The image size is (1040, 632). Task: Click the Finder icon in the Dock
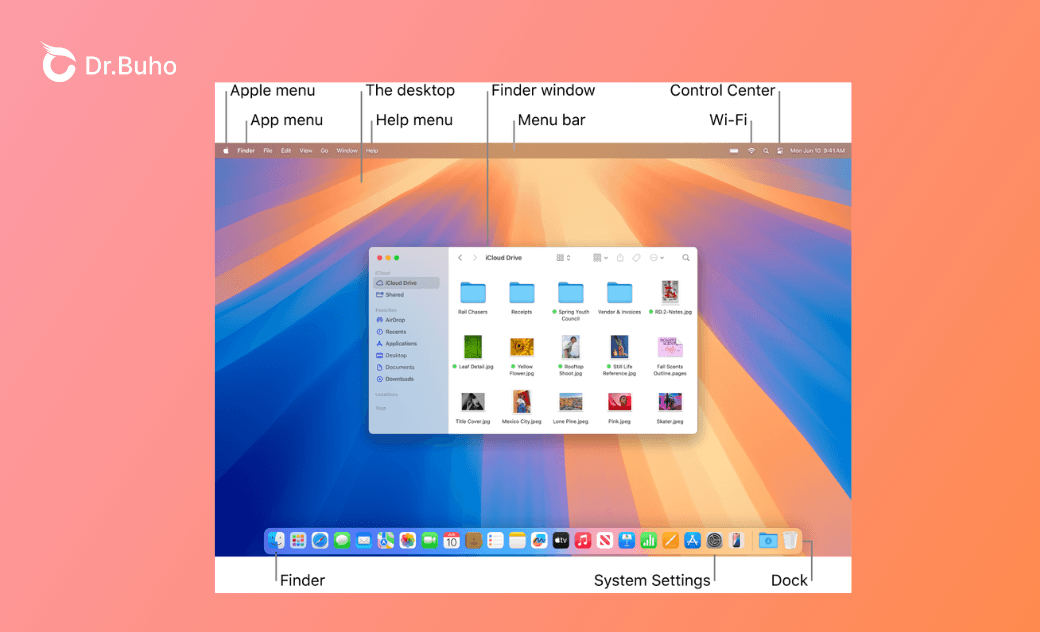tap(274, 540)
